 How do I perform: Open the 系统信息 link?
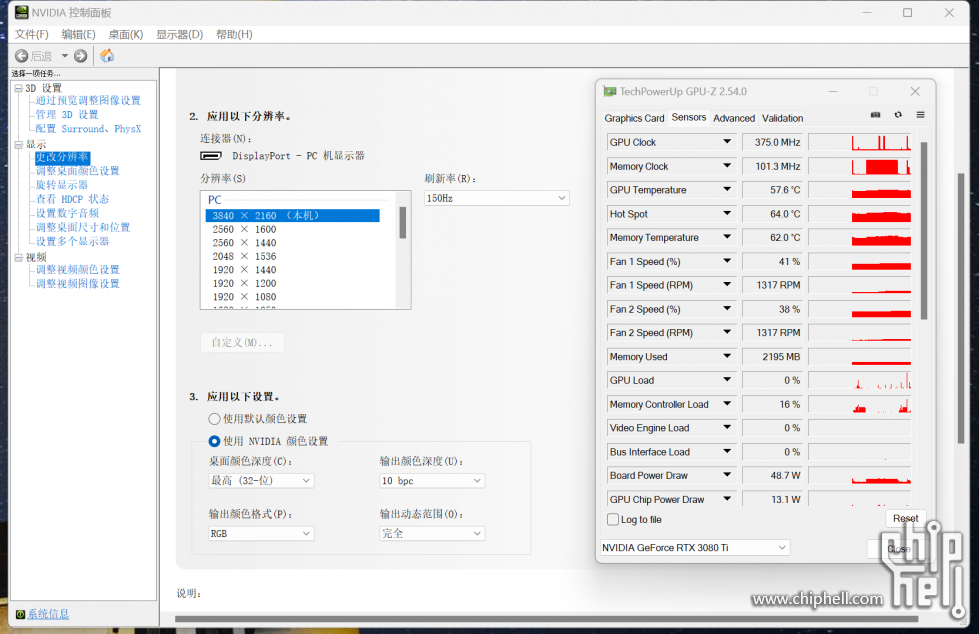[x=48, y=614]
